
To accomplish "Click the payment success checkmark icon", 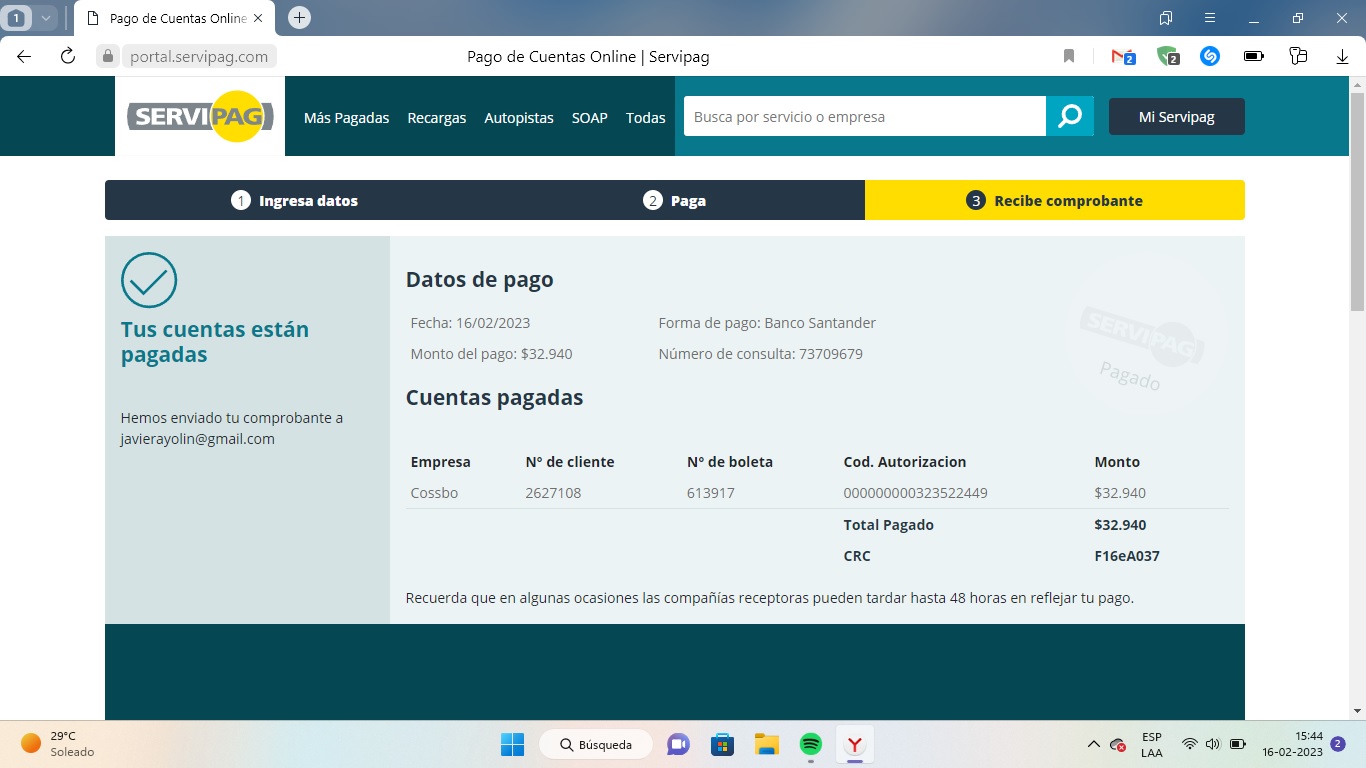I will coord(149,281).
